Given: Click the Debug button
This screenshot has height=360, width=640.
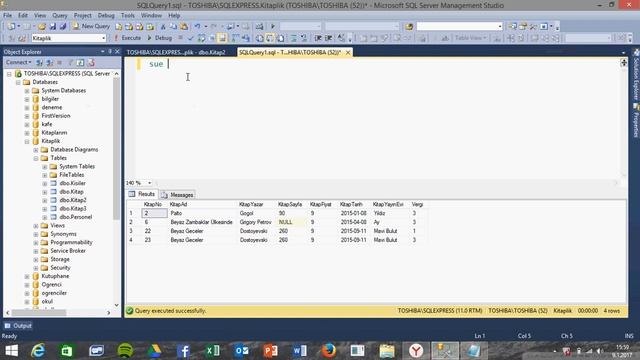Looking at the screenshot, I should tap(160, 38).
